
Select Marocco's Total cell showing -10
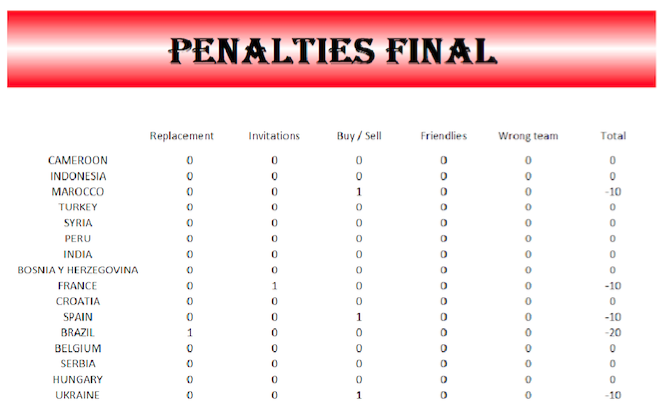613,191
